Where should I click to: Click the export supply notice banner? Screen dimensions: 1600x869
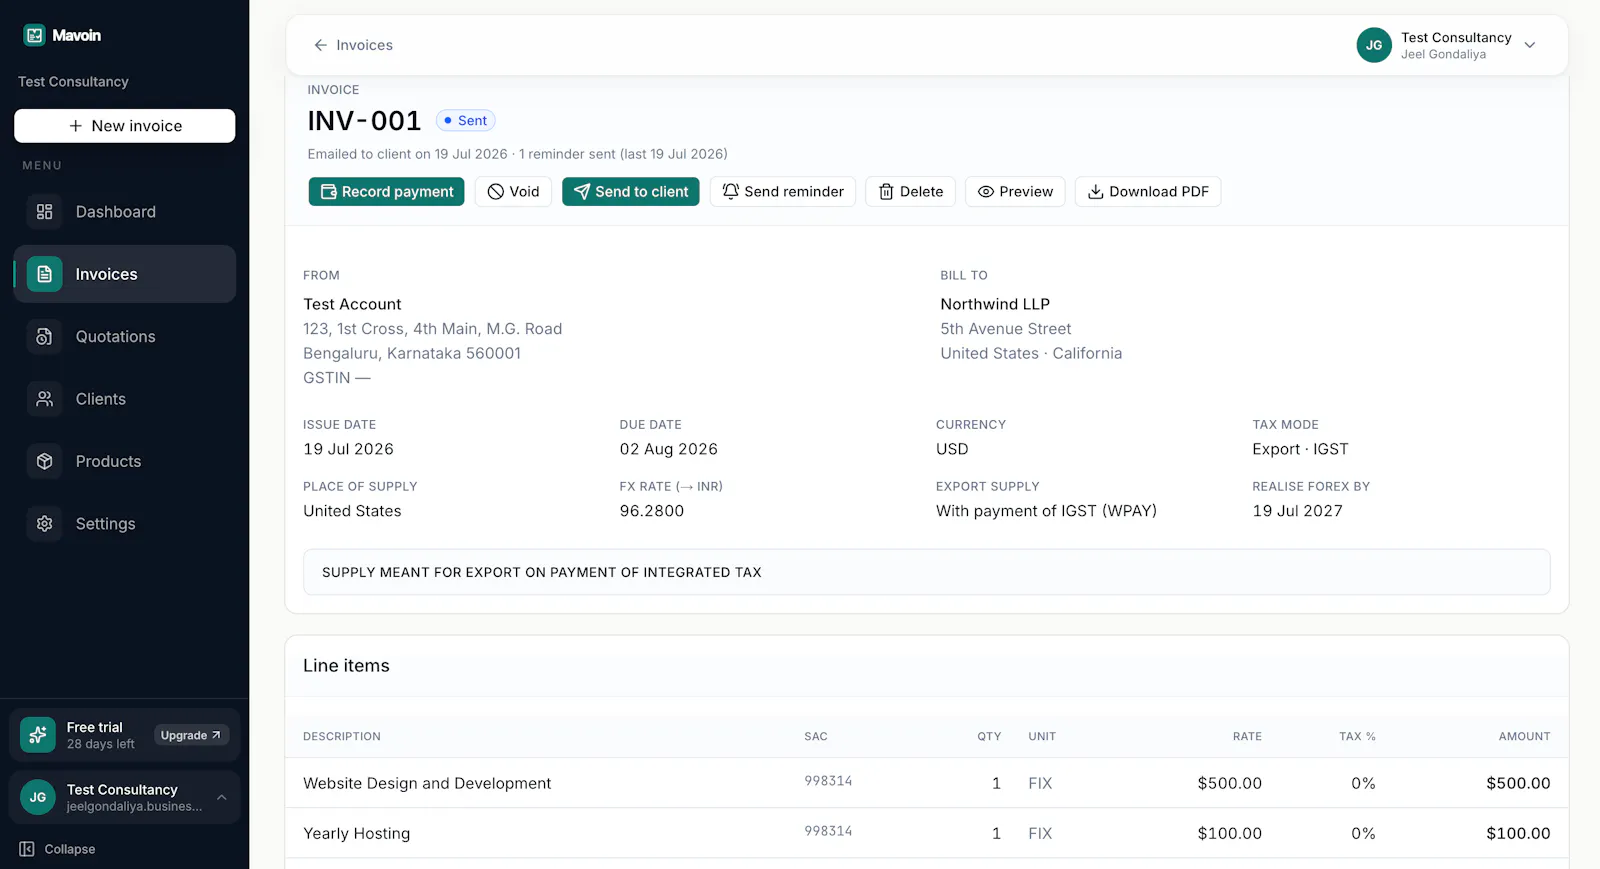coord(927,572)
